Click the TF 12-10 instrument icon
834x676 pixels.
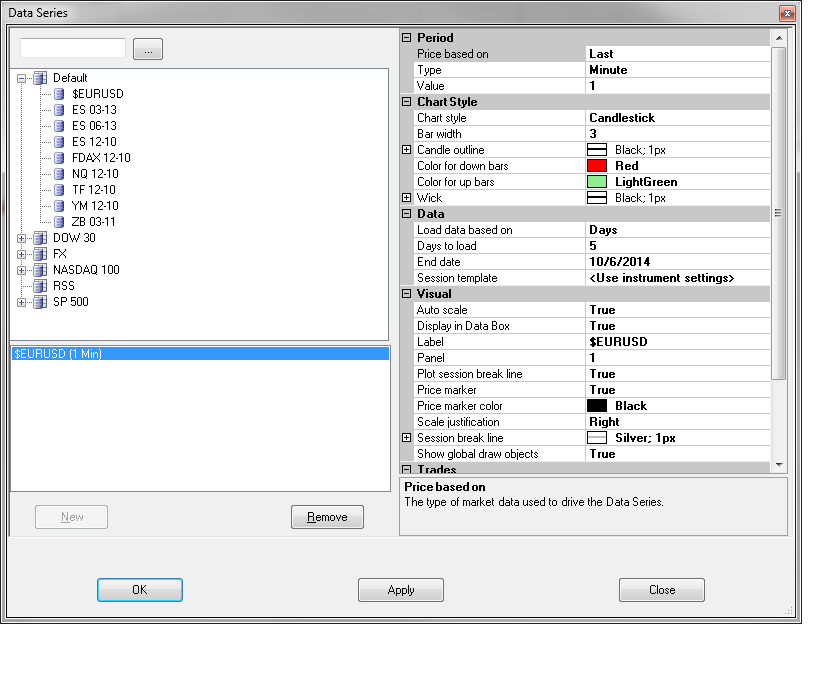tap(59, 190)
